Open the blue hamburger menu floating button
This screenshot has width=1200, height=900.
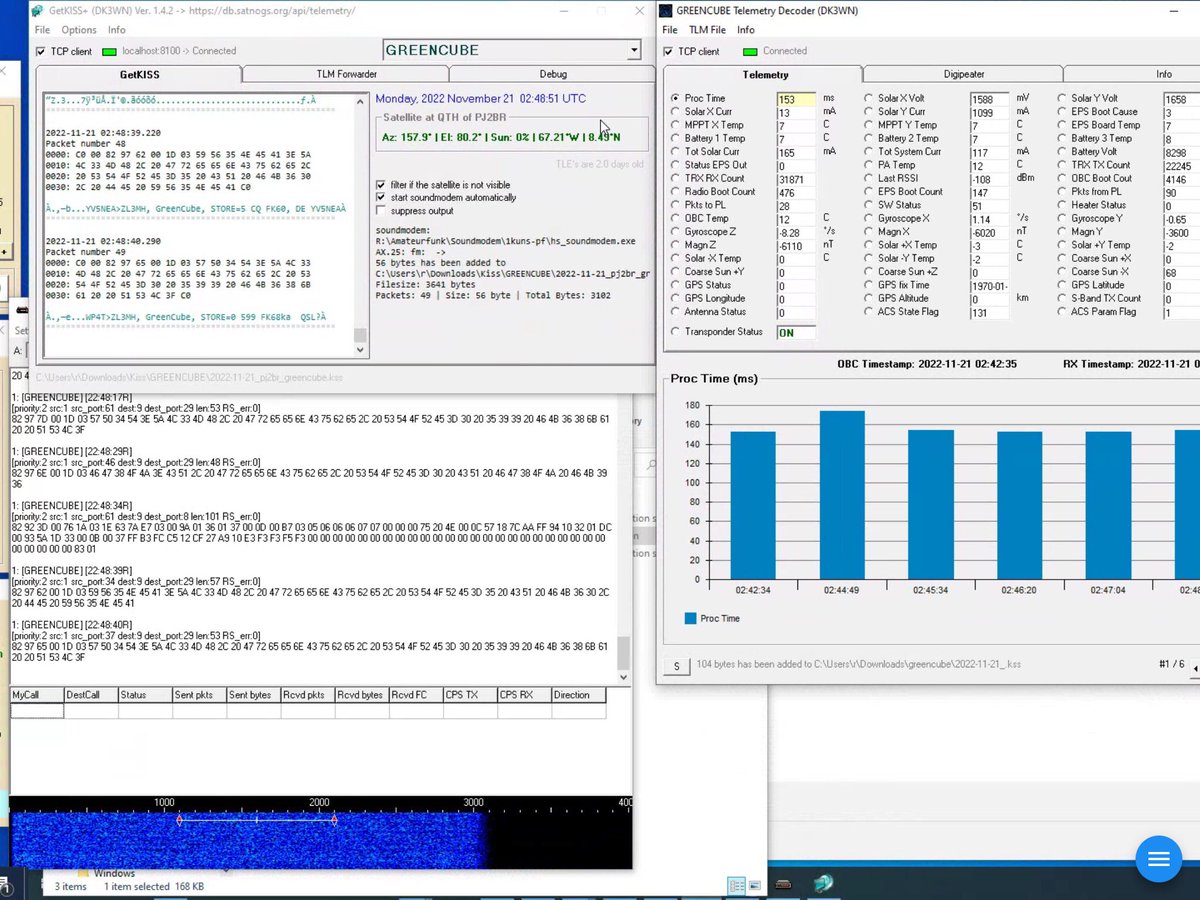pyautogui.click(x=1158, y=859)
